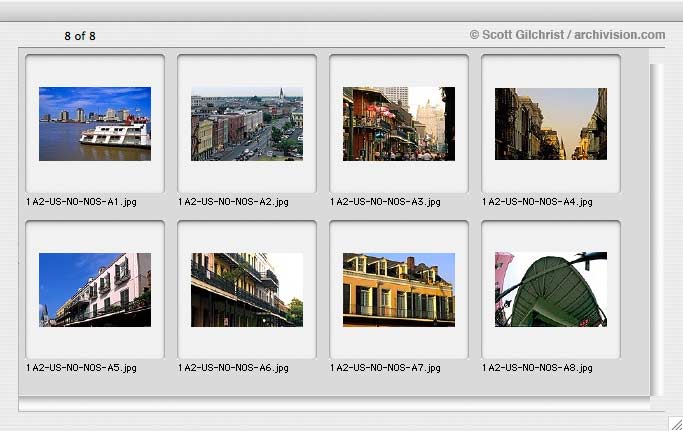The width and height of the screenshot is (683, 431).
Task: Click filename 1A2-US-NO-NOS-A2.jpg
Action: 233,202
